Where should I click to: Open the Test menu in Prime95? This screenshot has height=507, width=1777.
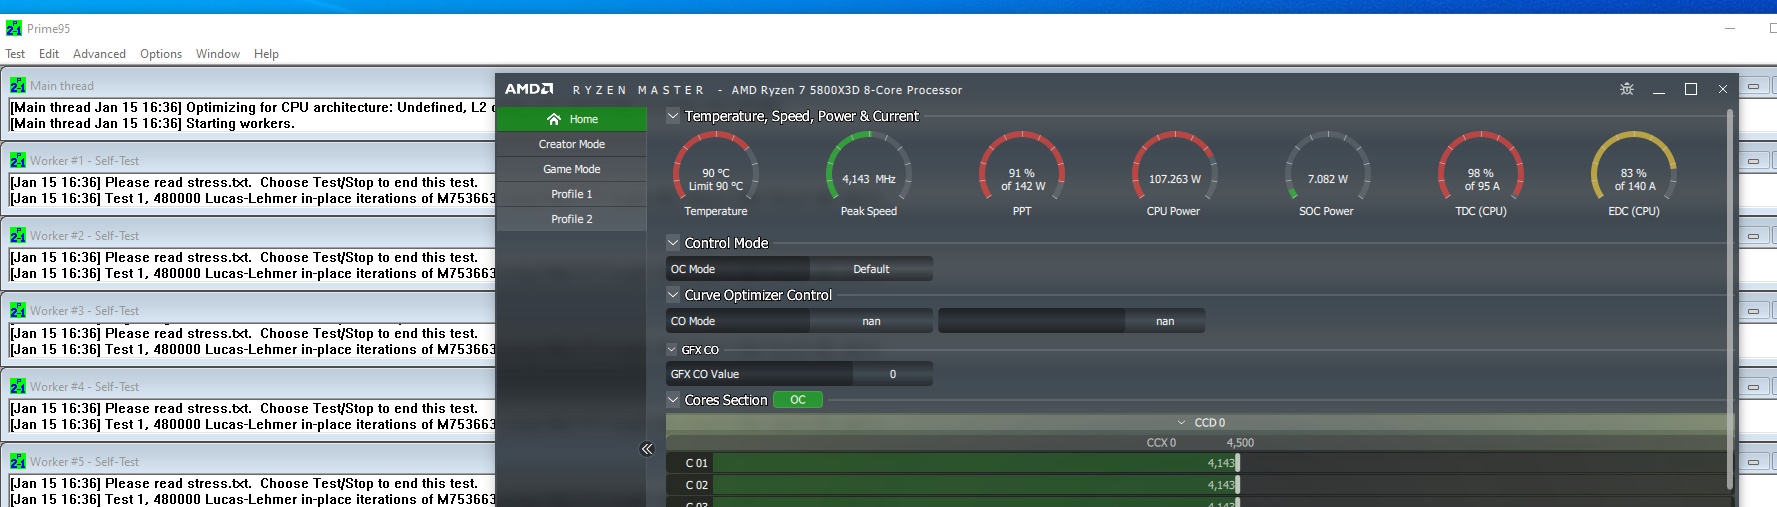click(x=15, y=54)
